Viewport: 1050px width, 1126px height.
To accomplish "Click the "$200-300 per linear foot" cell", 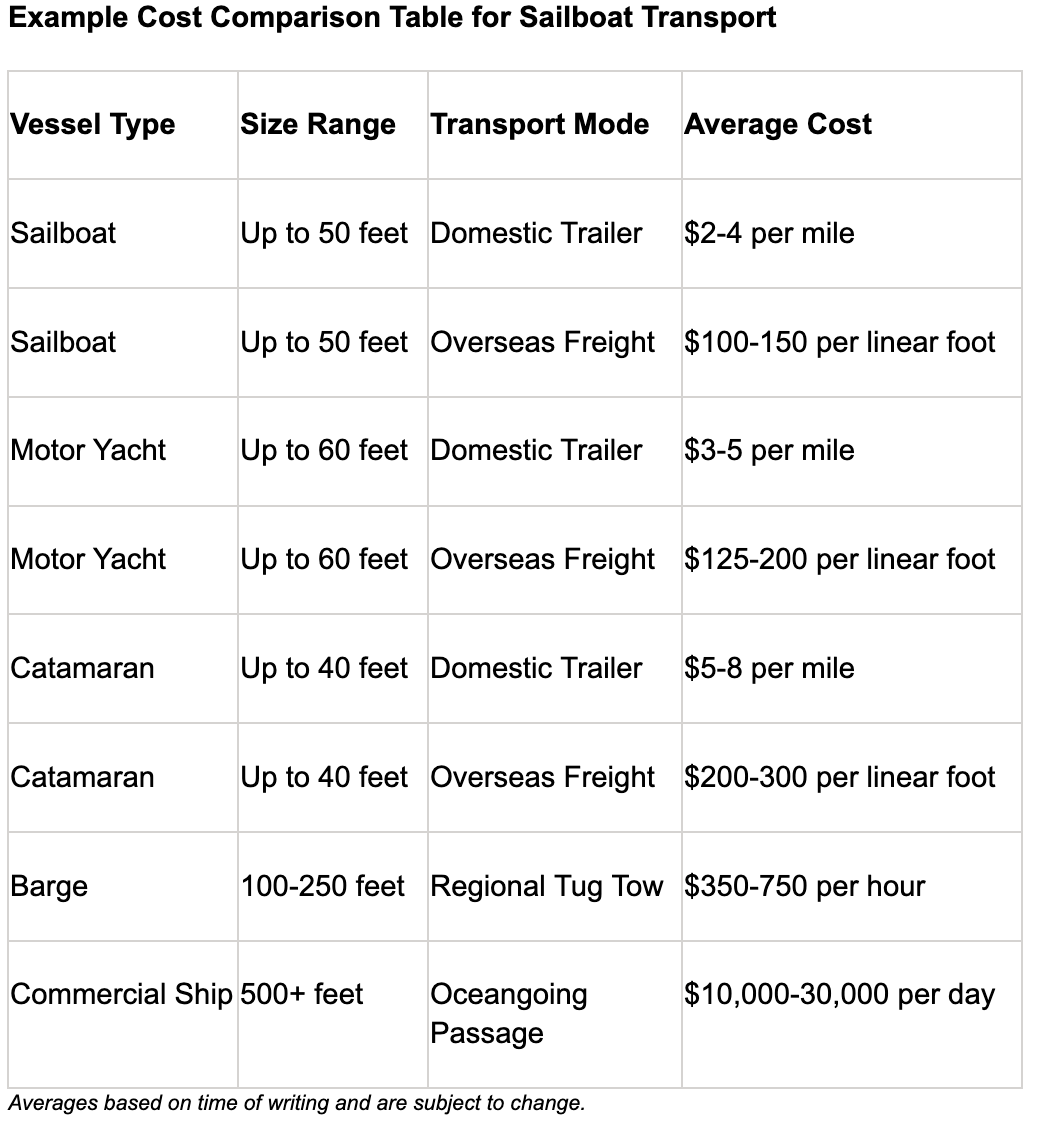I will point(840,777).
